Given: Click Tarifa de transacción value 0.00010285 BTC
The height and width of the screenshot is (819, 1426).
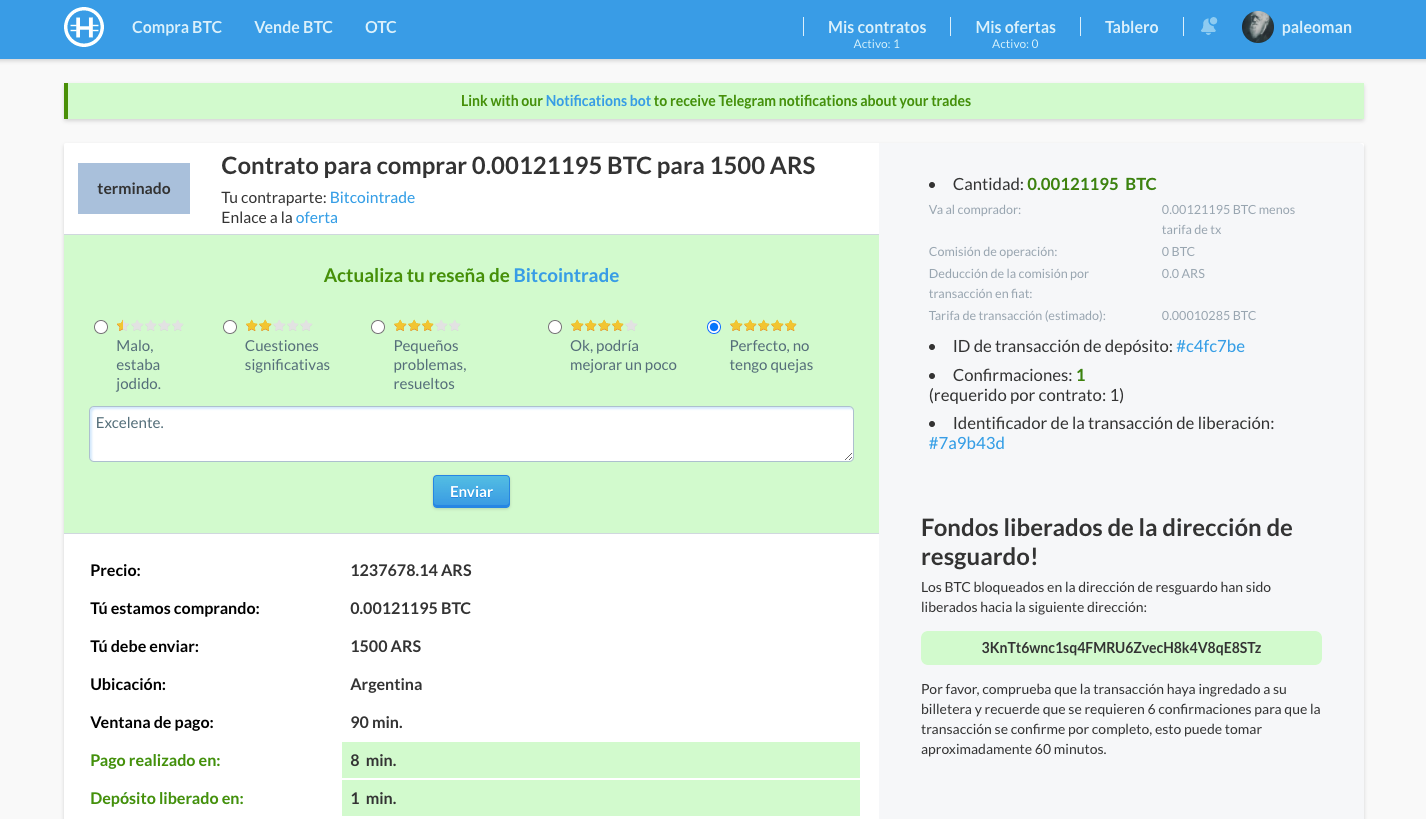Looking at the screenshot, I should point(1208,316).
